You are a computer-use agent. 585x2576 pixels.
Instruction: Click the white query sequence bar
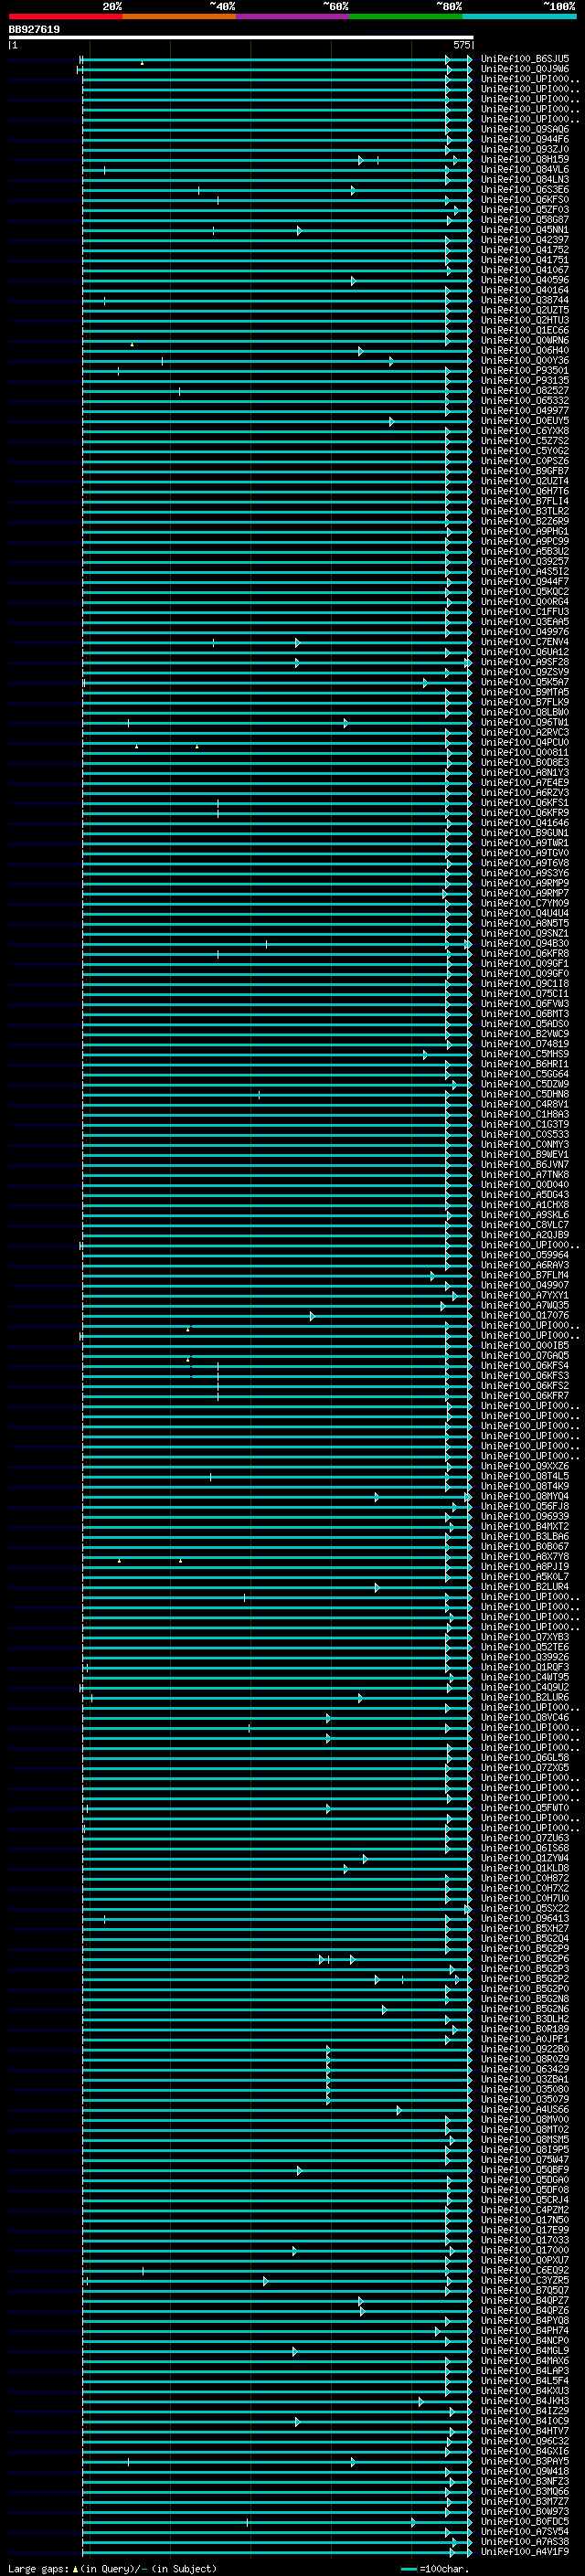coord(241,37)
